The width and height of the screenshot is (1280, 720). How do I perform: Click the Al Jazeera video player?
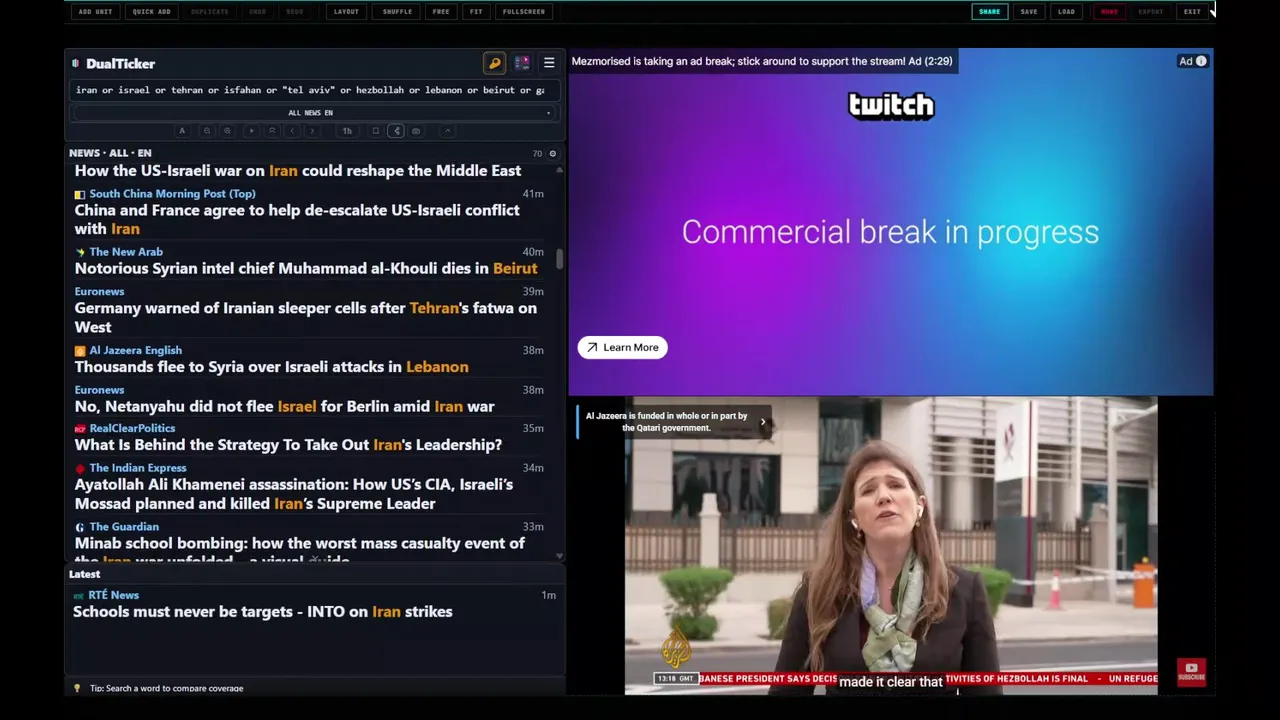(891, 545)
